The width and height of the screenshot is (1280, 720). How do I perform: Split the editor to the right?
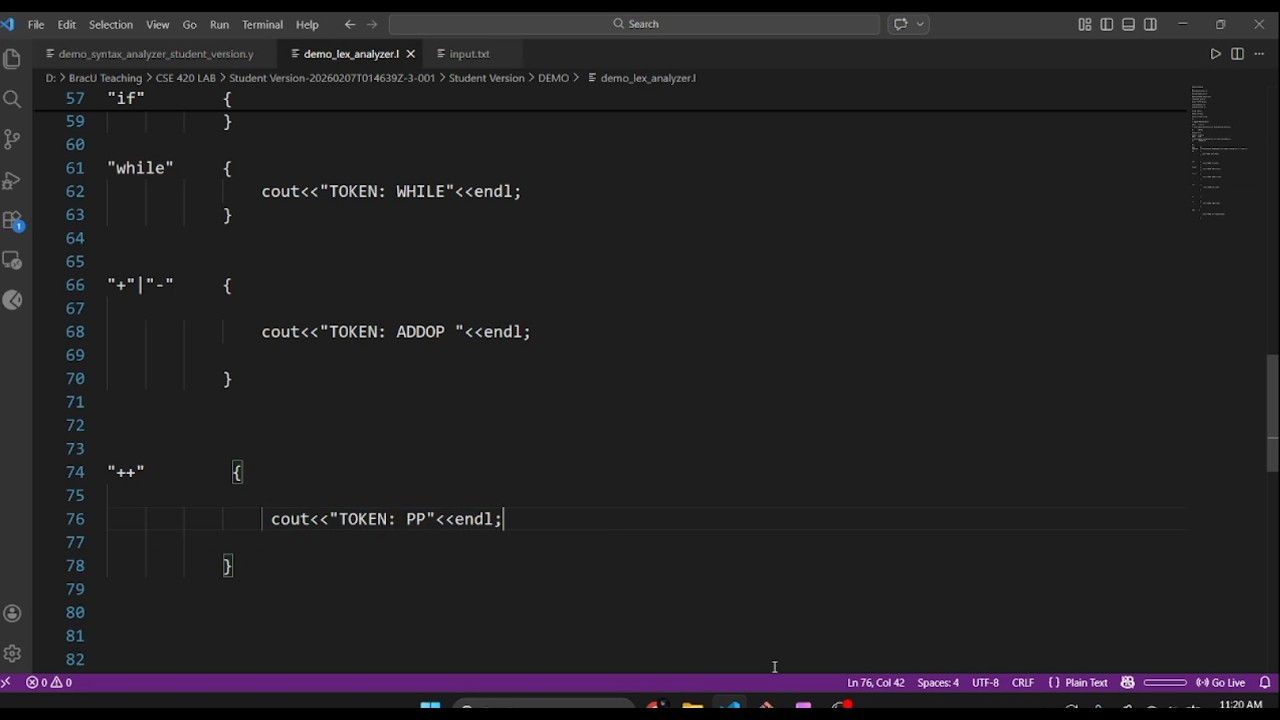(1237, 54)
